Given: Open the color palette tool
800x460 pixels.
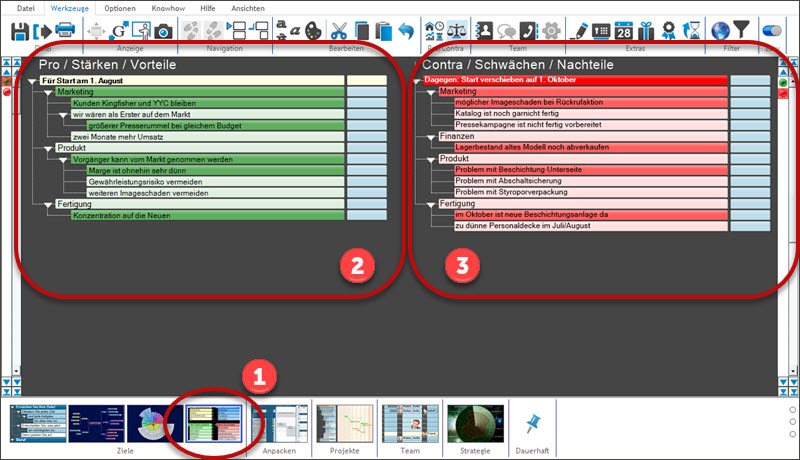Looking at the screenshot, I should point(311,31).
